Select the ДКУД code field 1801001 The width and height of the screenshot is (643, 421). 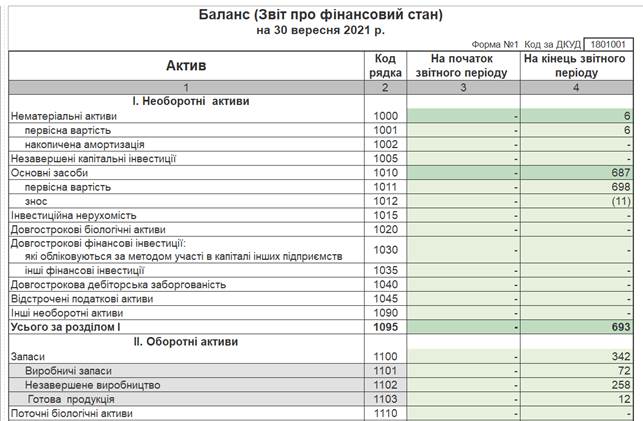point(607,45)
